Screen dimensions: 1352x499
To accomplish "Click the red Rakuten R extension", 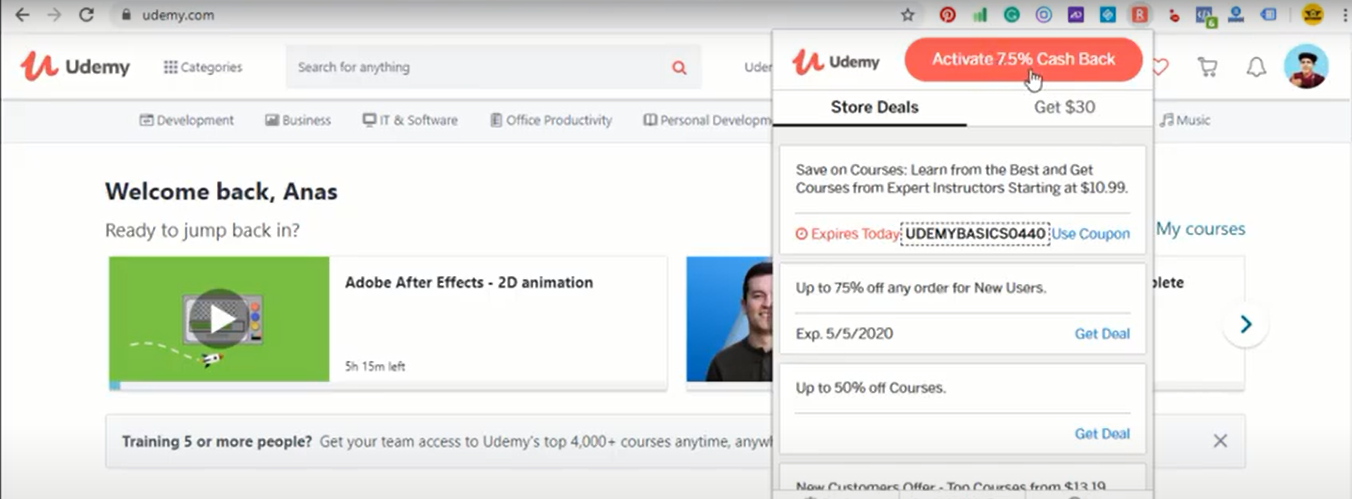I will coord(1139,15).
